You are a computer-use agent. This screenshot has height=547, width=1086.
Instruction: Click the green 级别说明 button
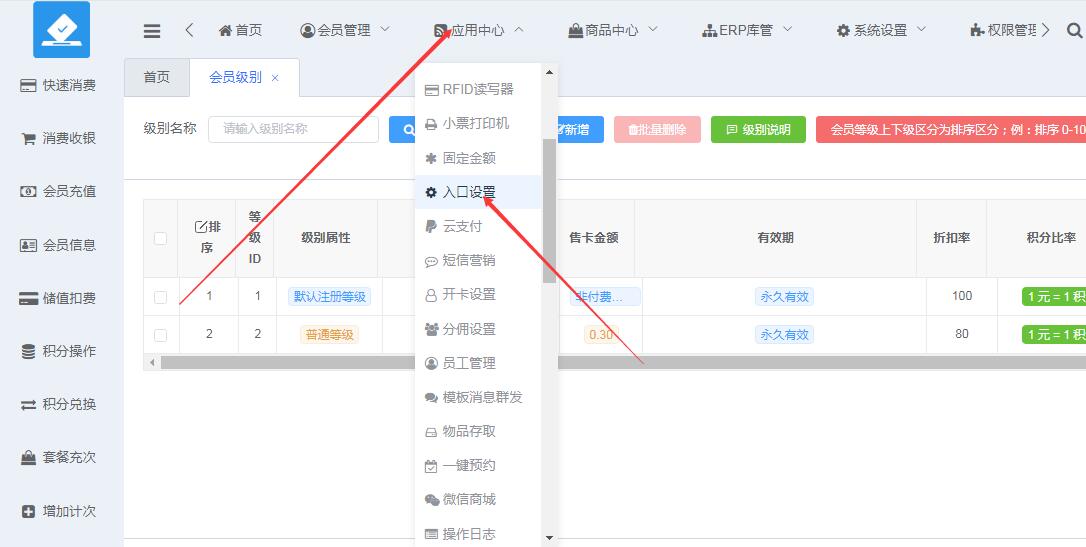click(x=758, y=130)
